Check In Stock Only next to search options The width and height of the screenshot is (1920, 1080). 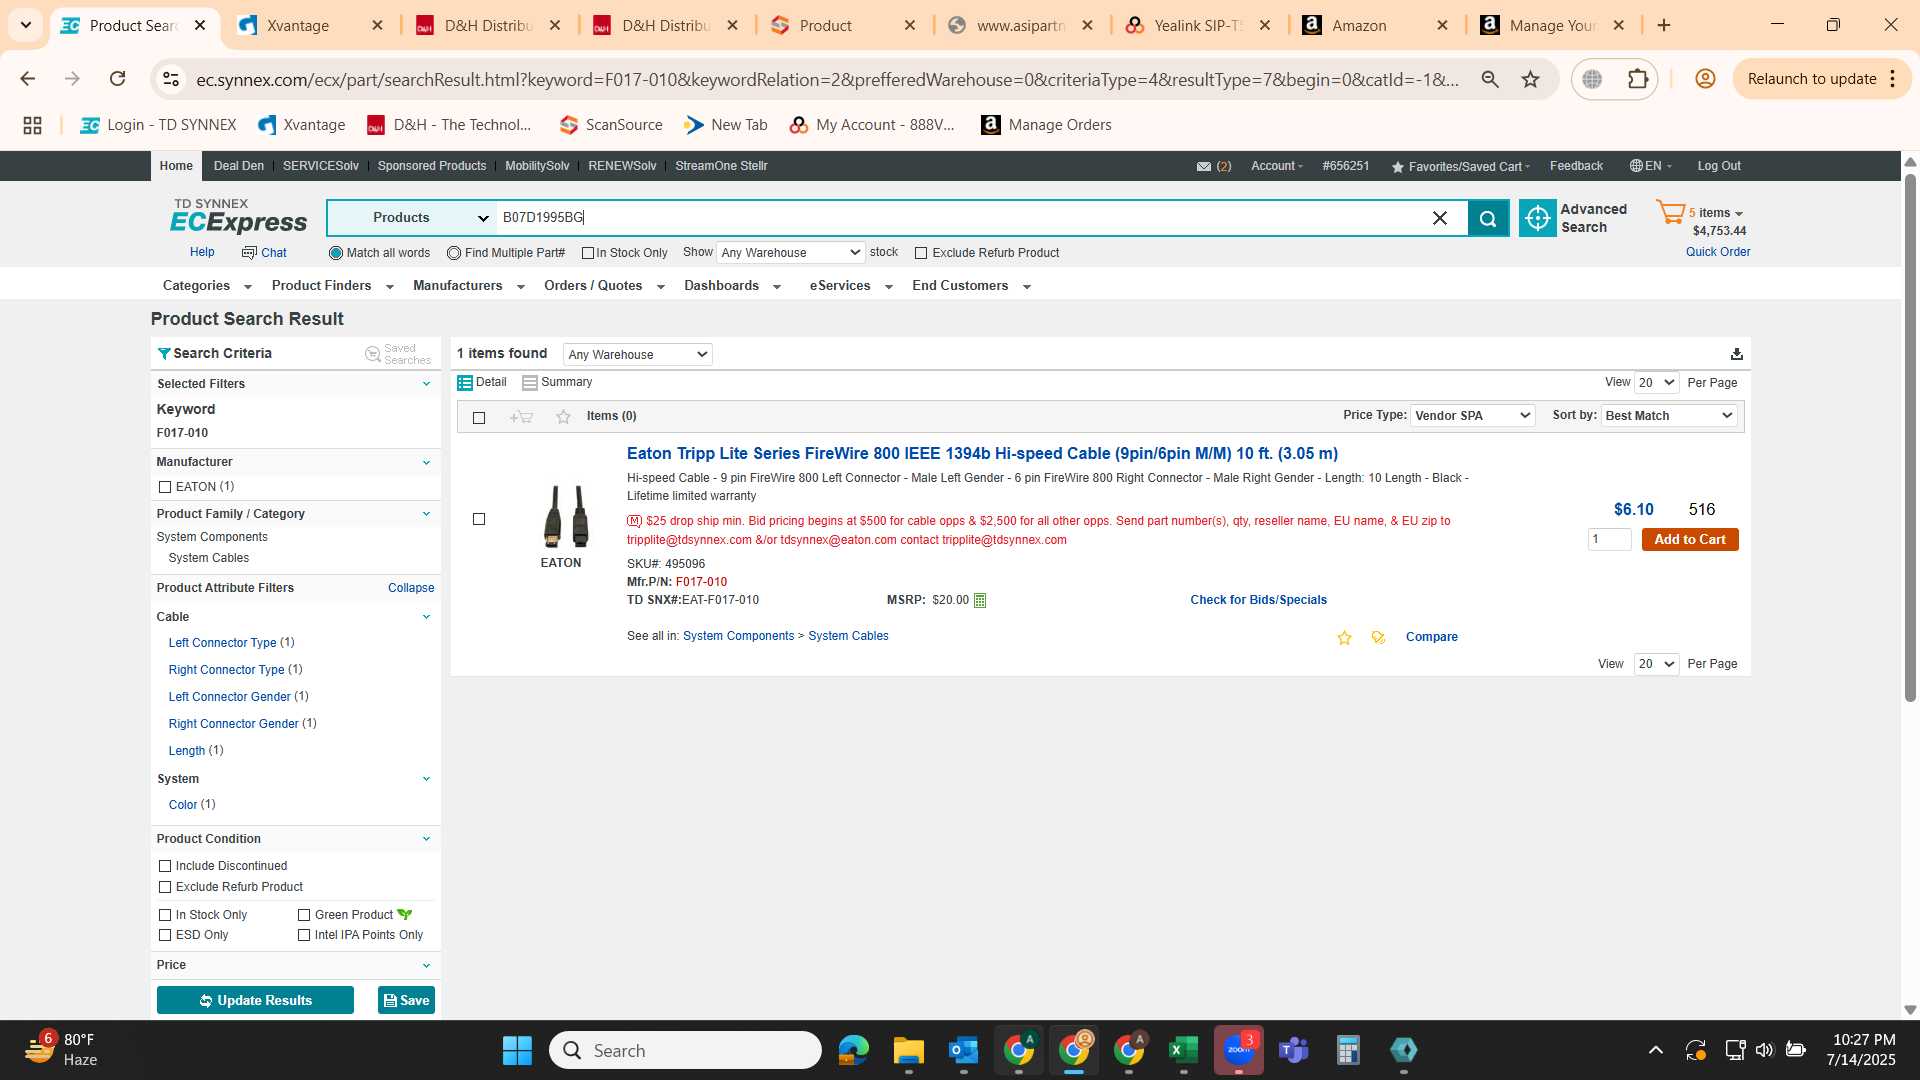click(x=588, y=253)
